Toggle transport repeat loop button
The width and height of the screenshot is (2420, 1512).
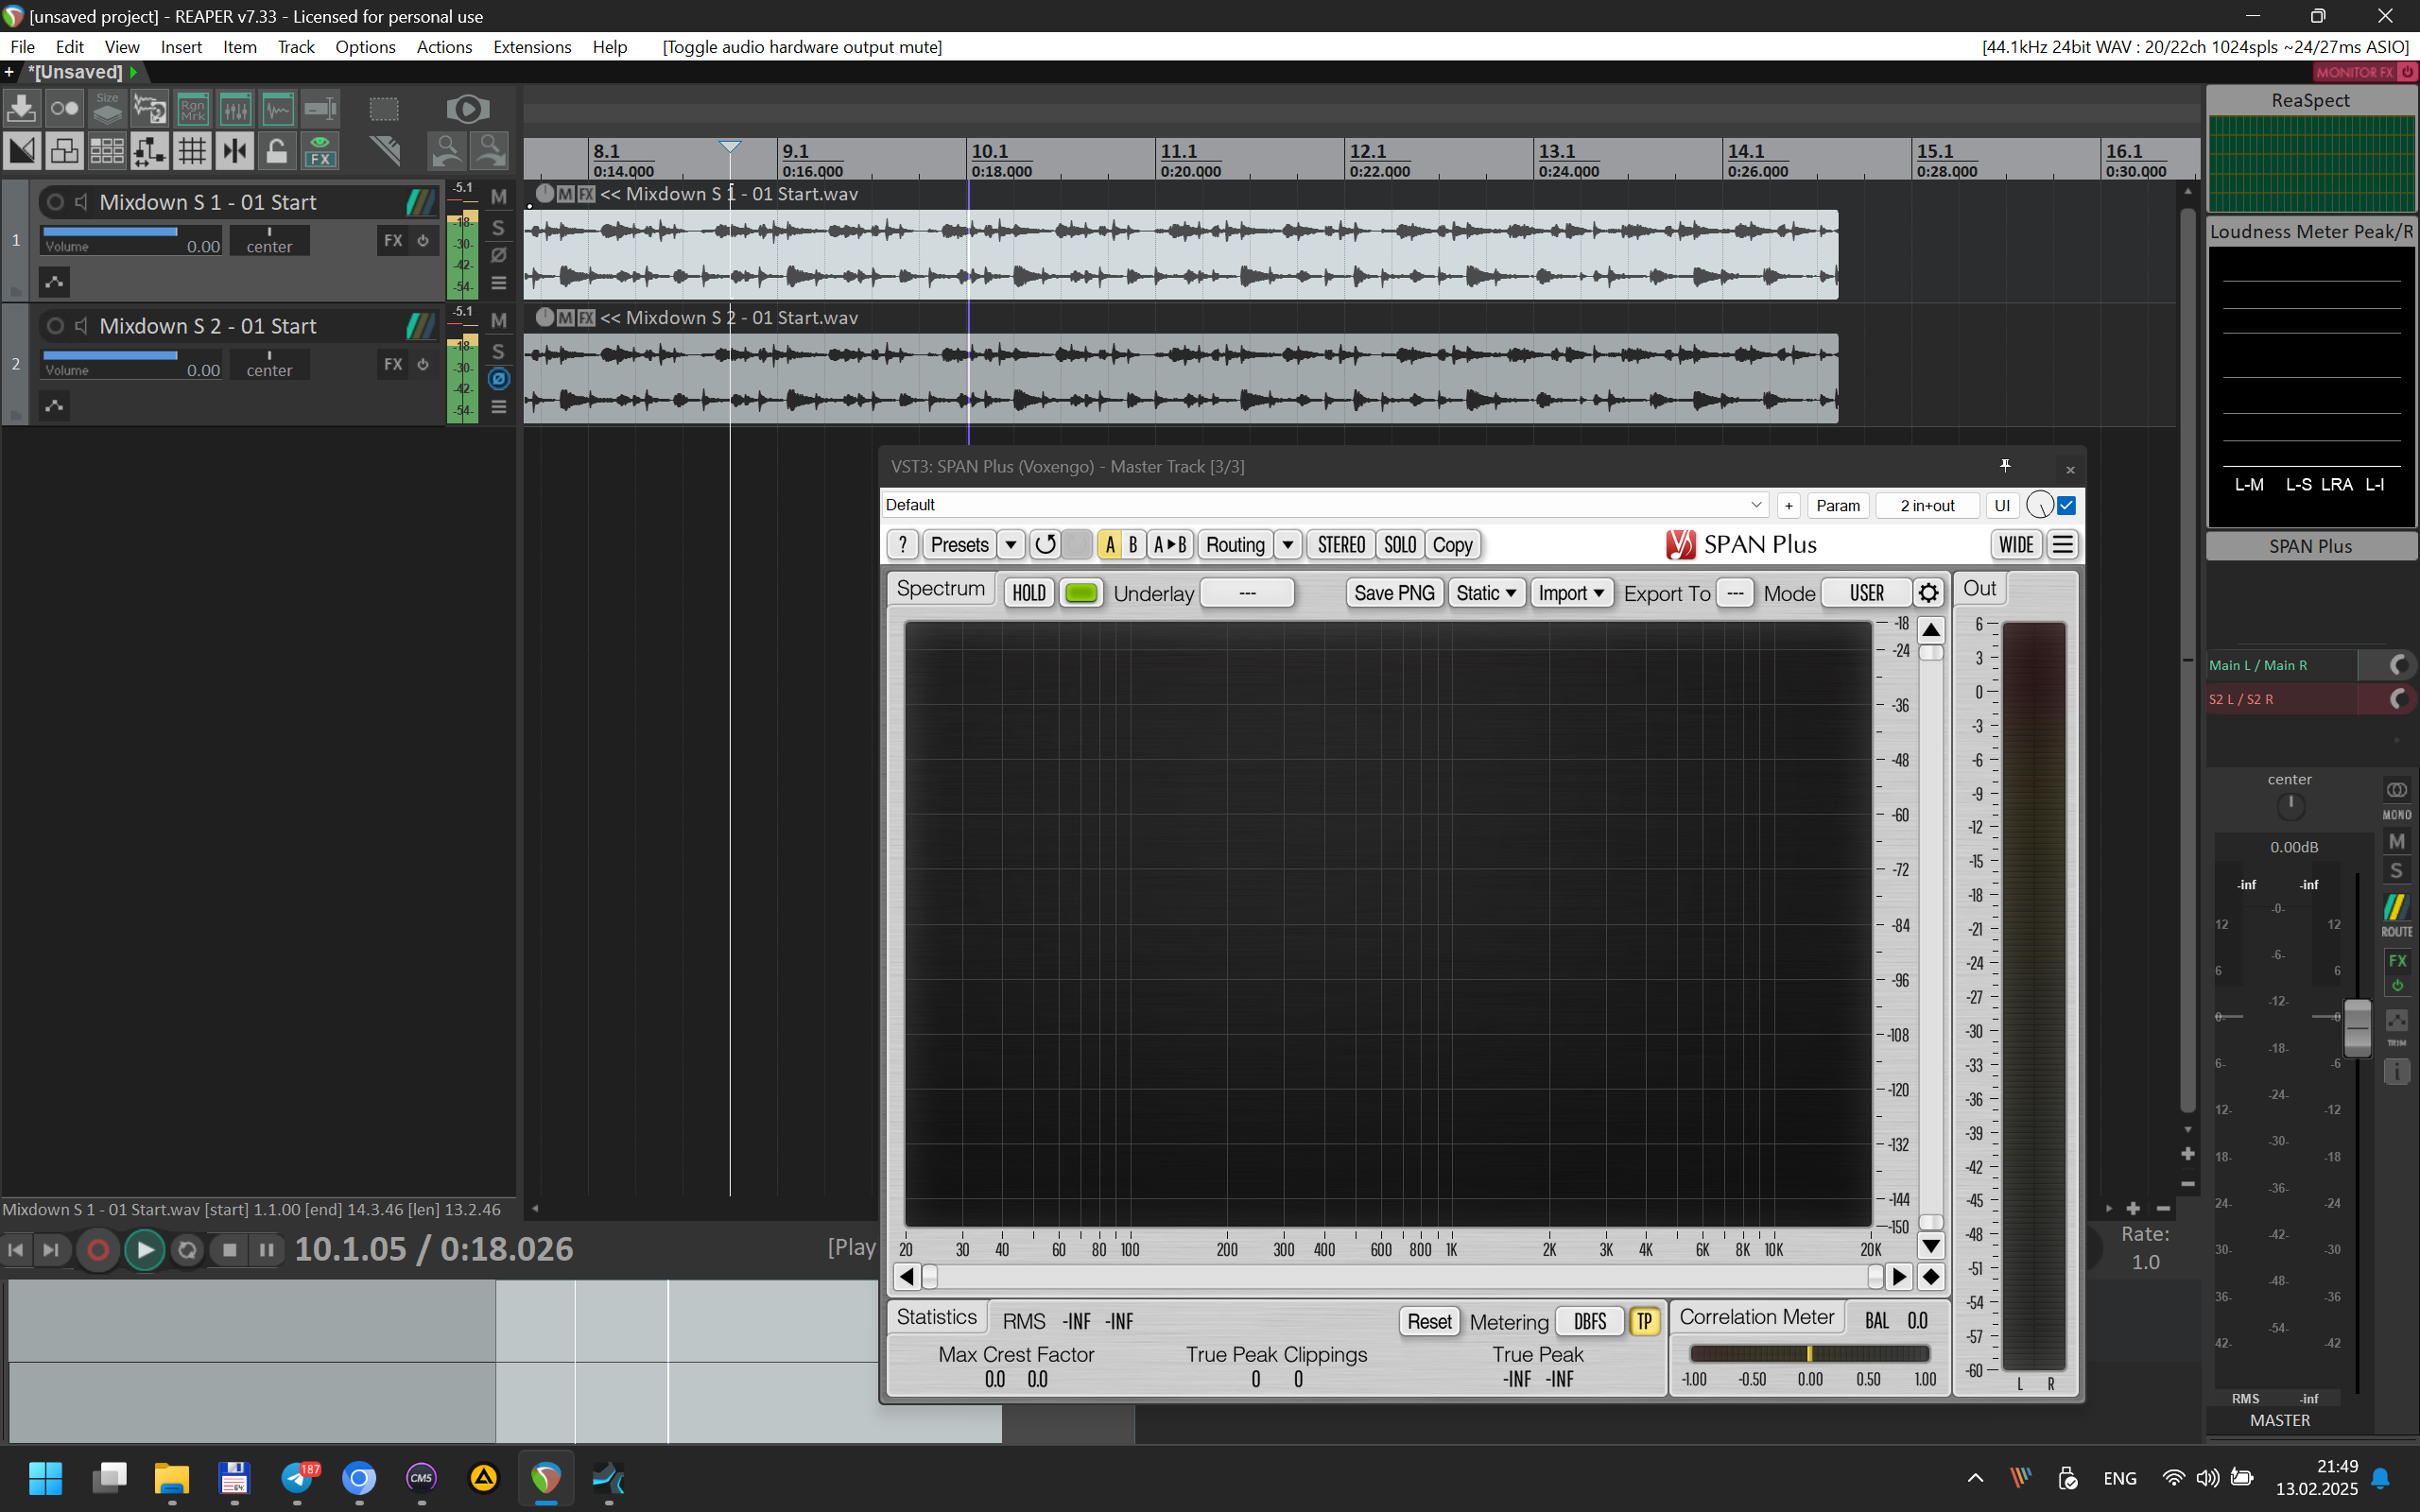[x=187, y=1250]
